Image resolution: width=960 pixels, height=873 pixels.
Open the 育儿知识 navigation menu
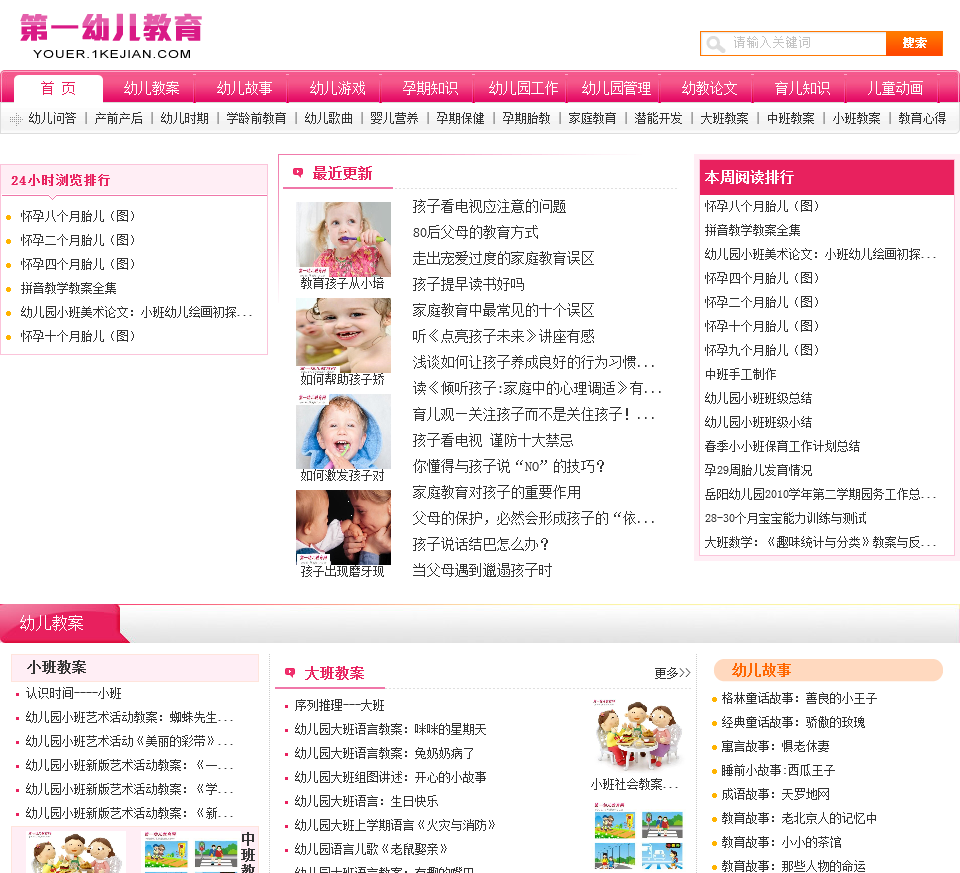click(802, 88)
